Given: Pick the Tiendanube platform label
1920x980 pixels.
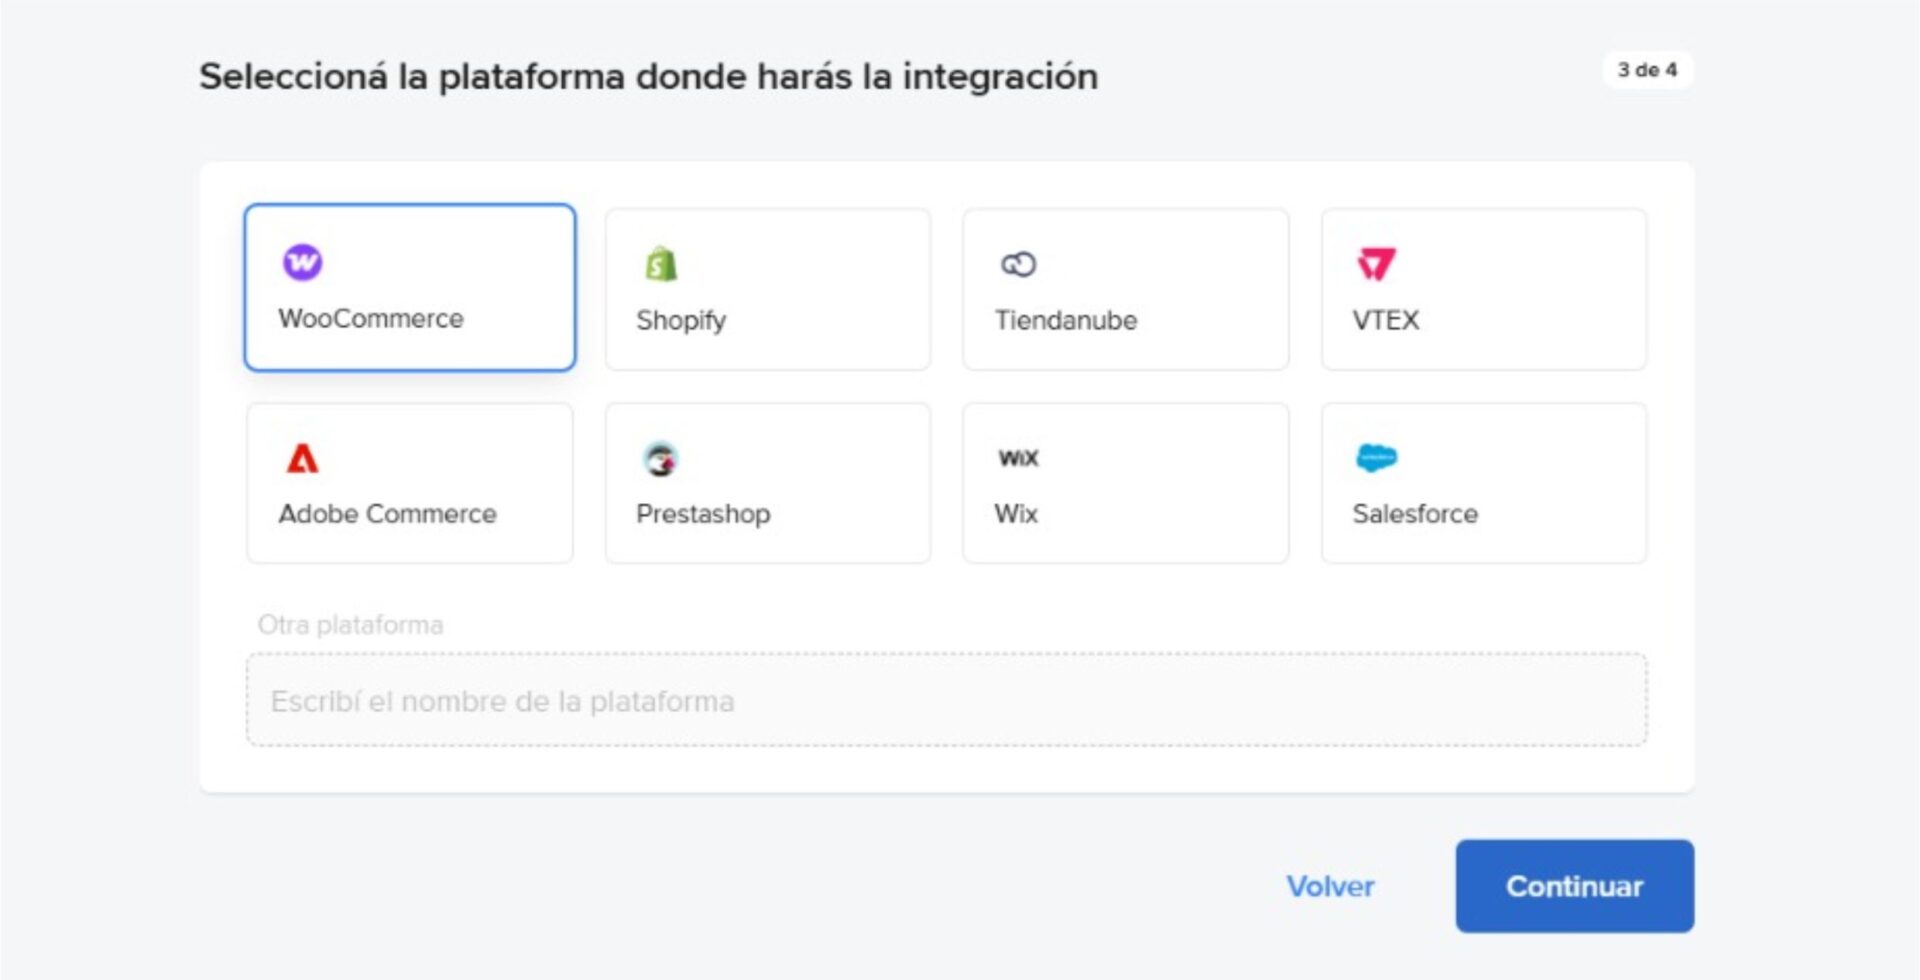Looking at the screenshot, I should click(1066, 320).
